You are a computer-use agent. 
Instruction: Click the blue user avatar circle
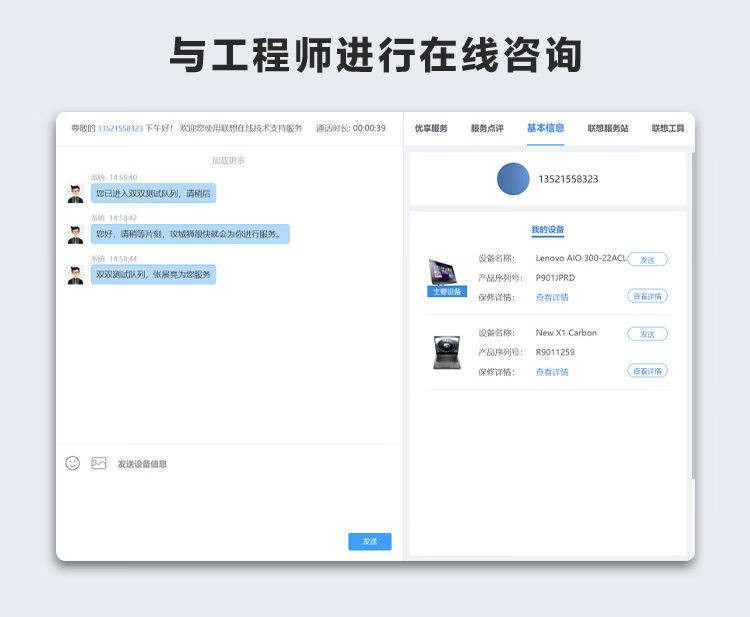513,179
